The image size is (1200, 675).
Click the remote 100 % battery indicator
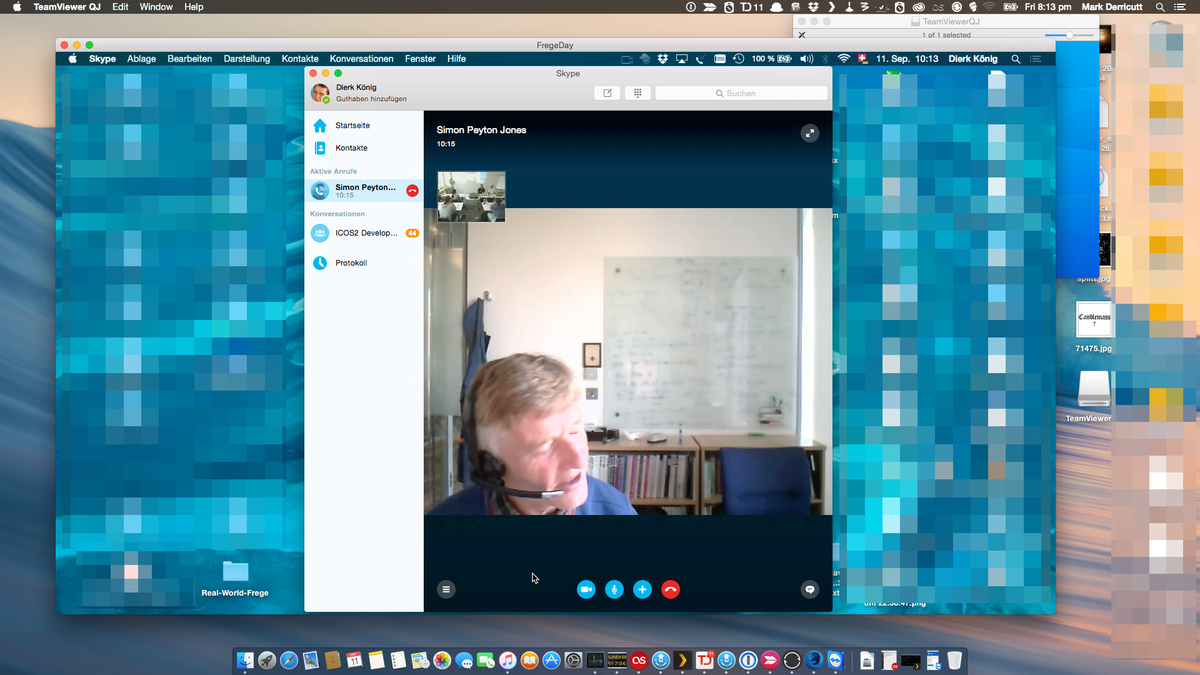pos(772,59)
